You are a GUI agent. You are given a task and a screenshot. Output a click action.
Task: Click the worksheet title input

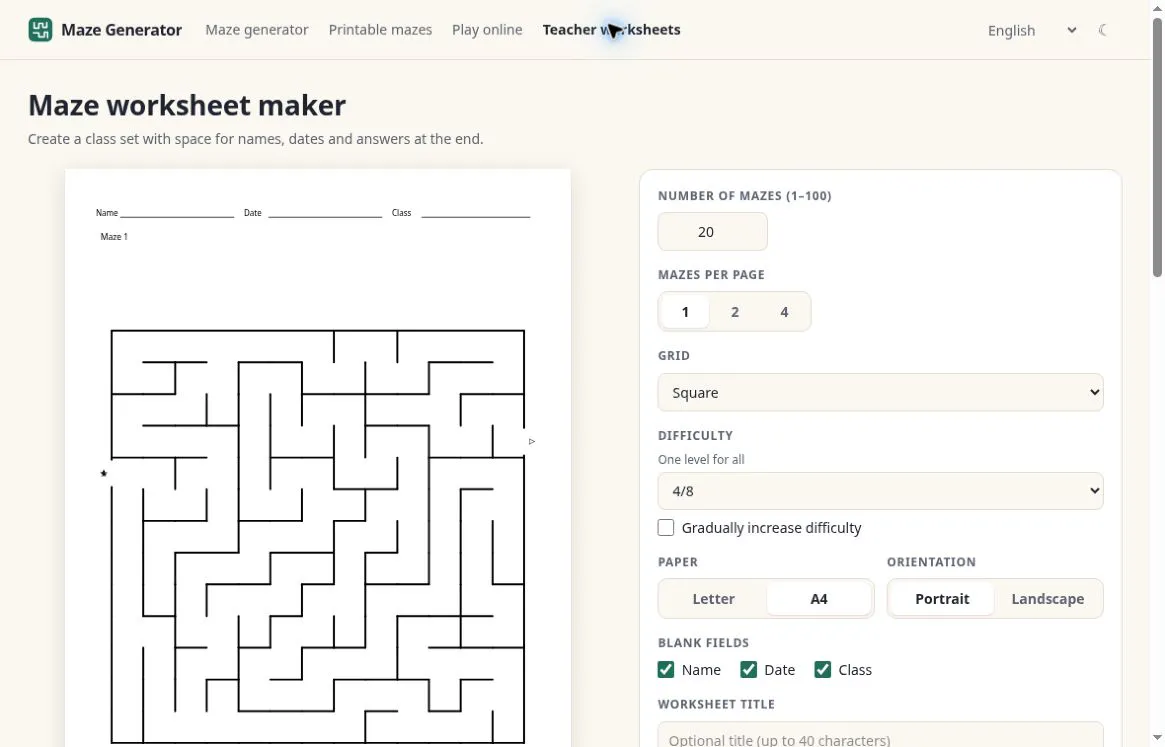pyautogui.click(x=880, y=735)
